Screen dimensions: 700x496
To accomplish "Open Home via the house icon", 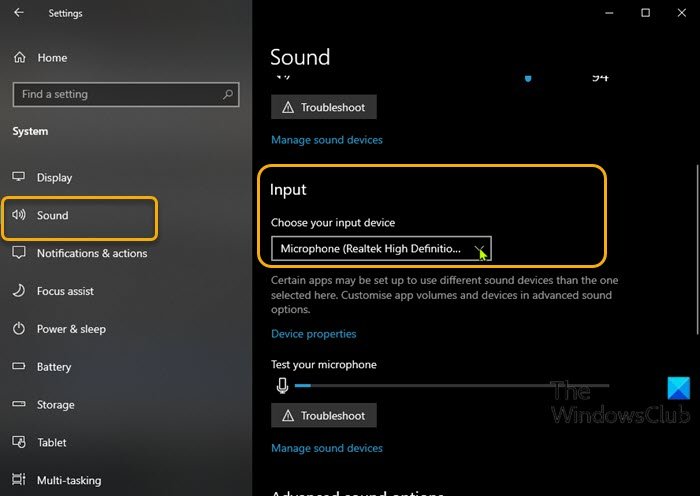I will coord(19,58).
